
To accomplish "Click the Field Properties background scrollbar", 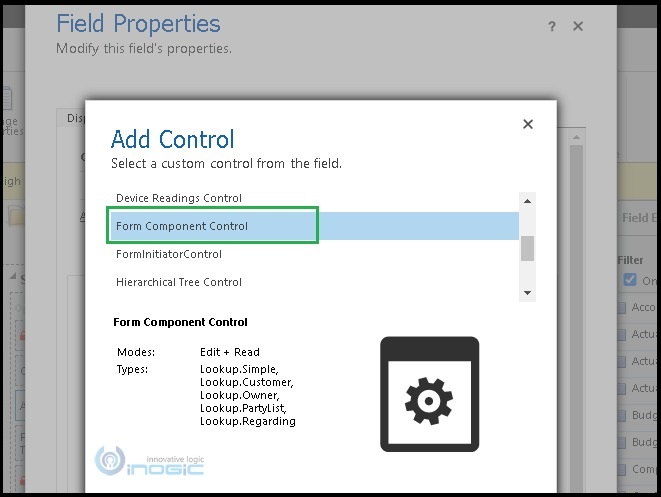I will [x=574, y=300].
